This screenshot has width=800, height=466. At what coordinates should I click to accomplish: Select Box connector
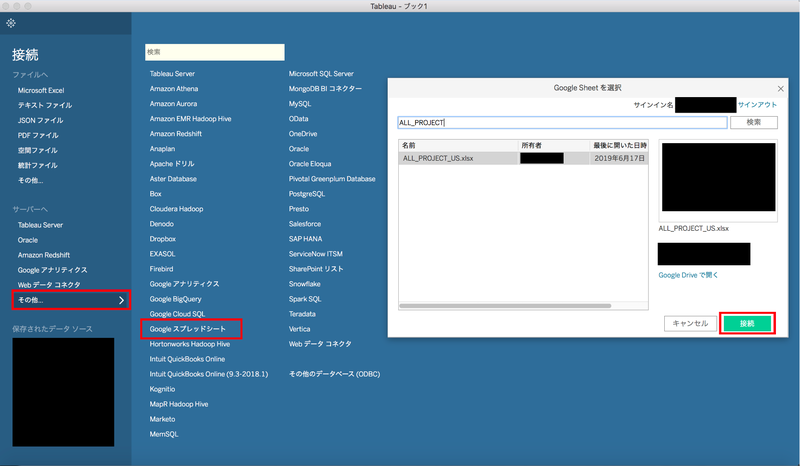(156, 194)
